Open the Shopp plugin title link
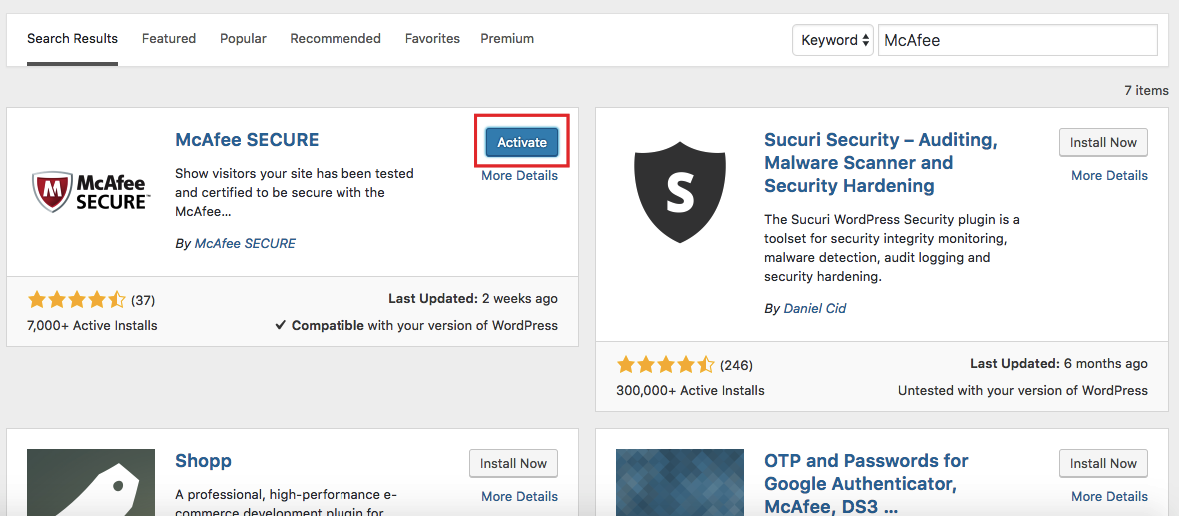The height and width of the screenshot is (516, 1179). click(203, 461)
